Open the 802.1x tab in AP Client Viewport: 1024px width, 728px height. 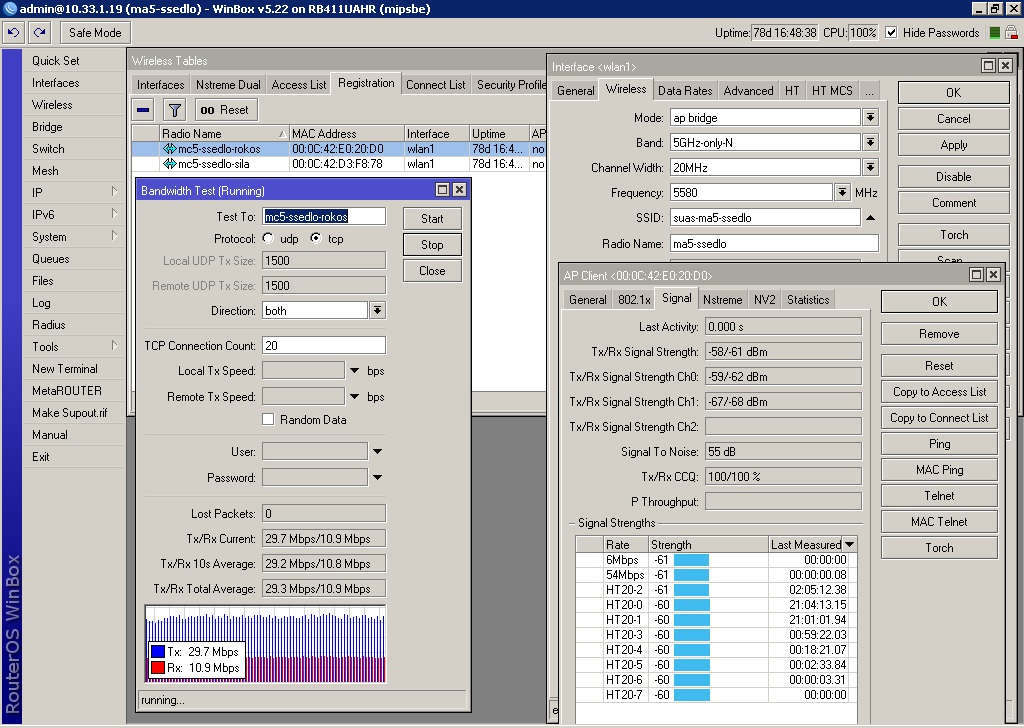click(x=634, y=300)
